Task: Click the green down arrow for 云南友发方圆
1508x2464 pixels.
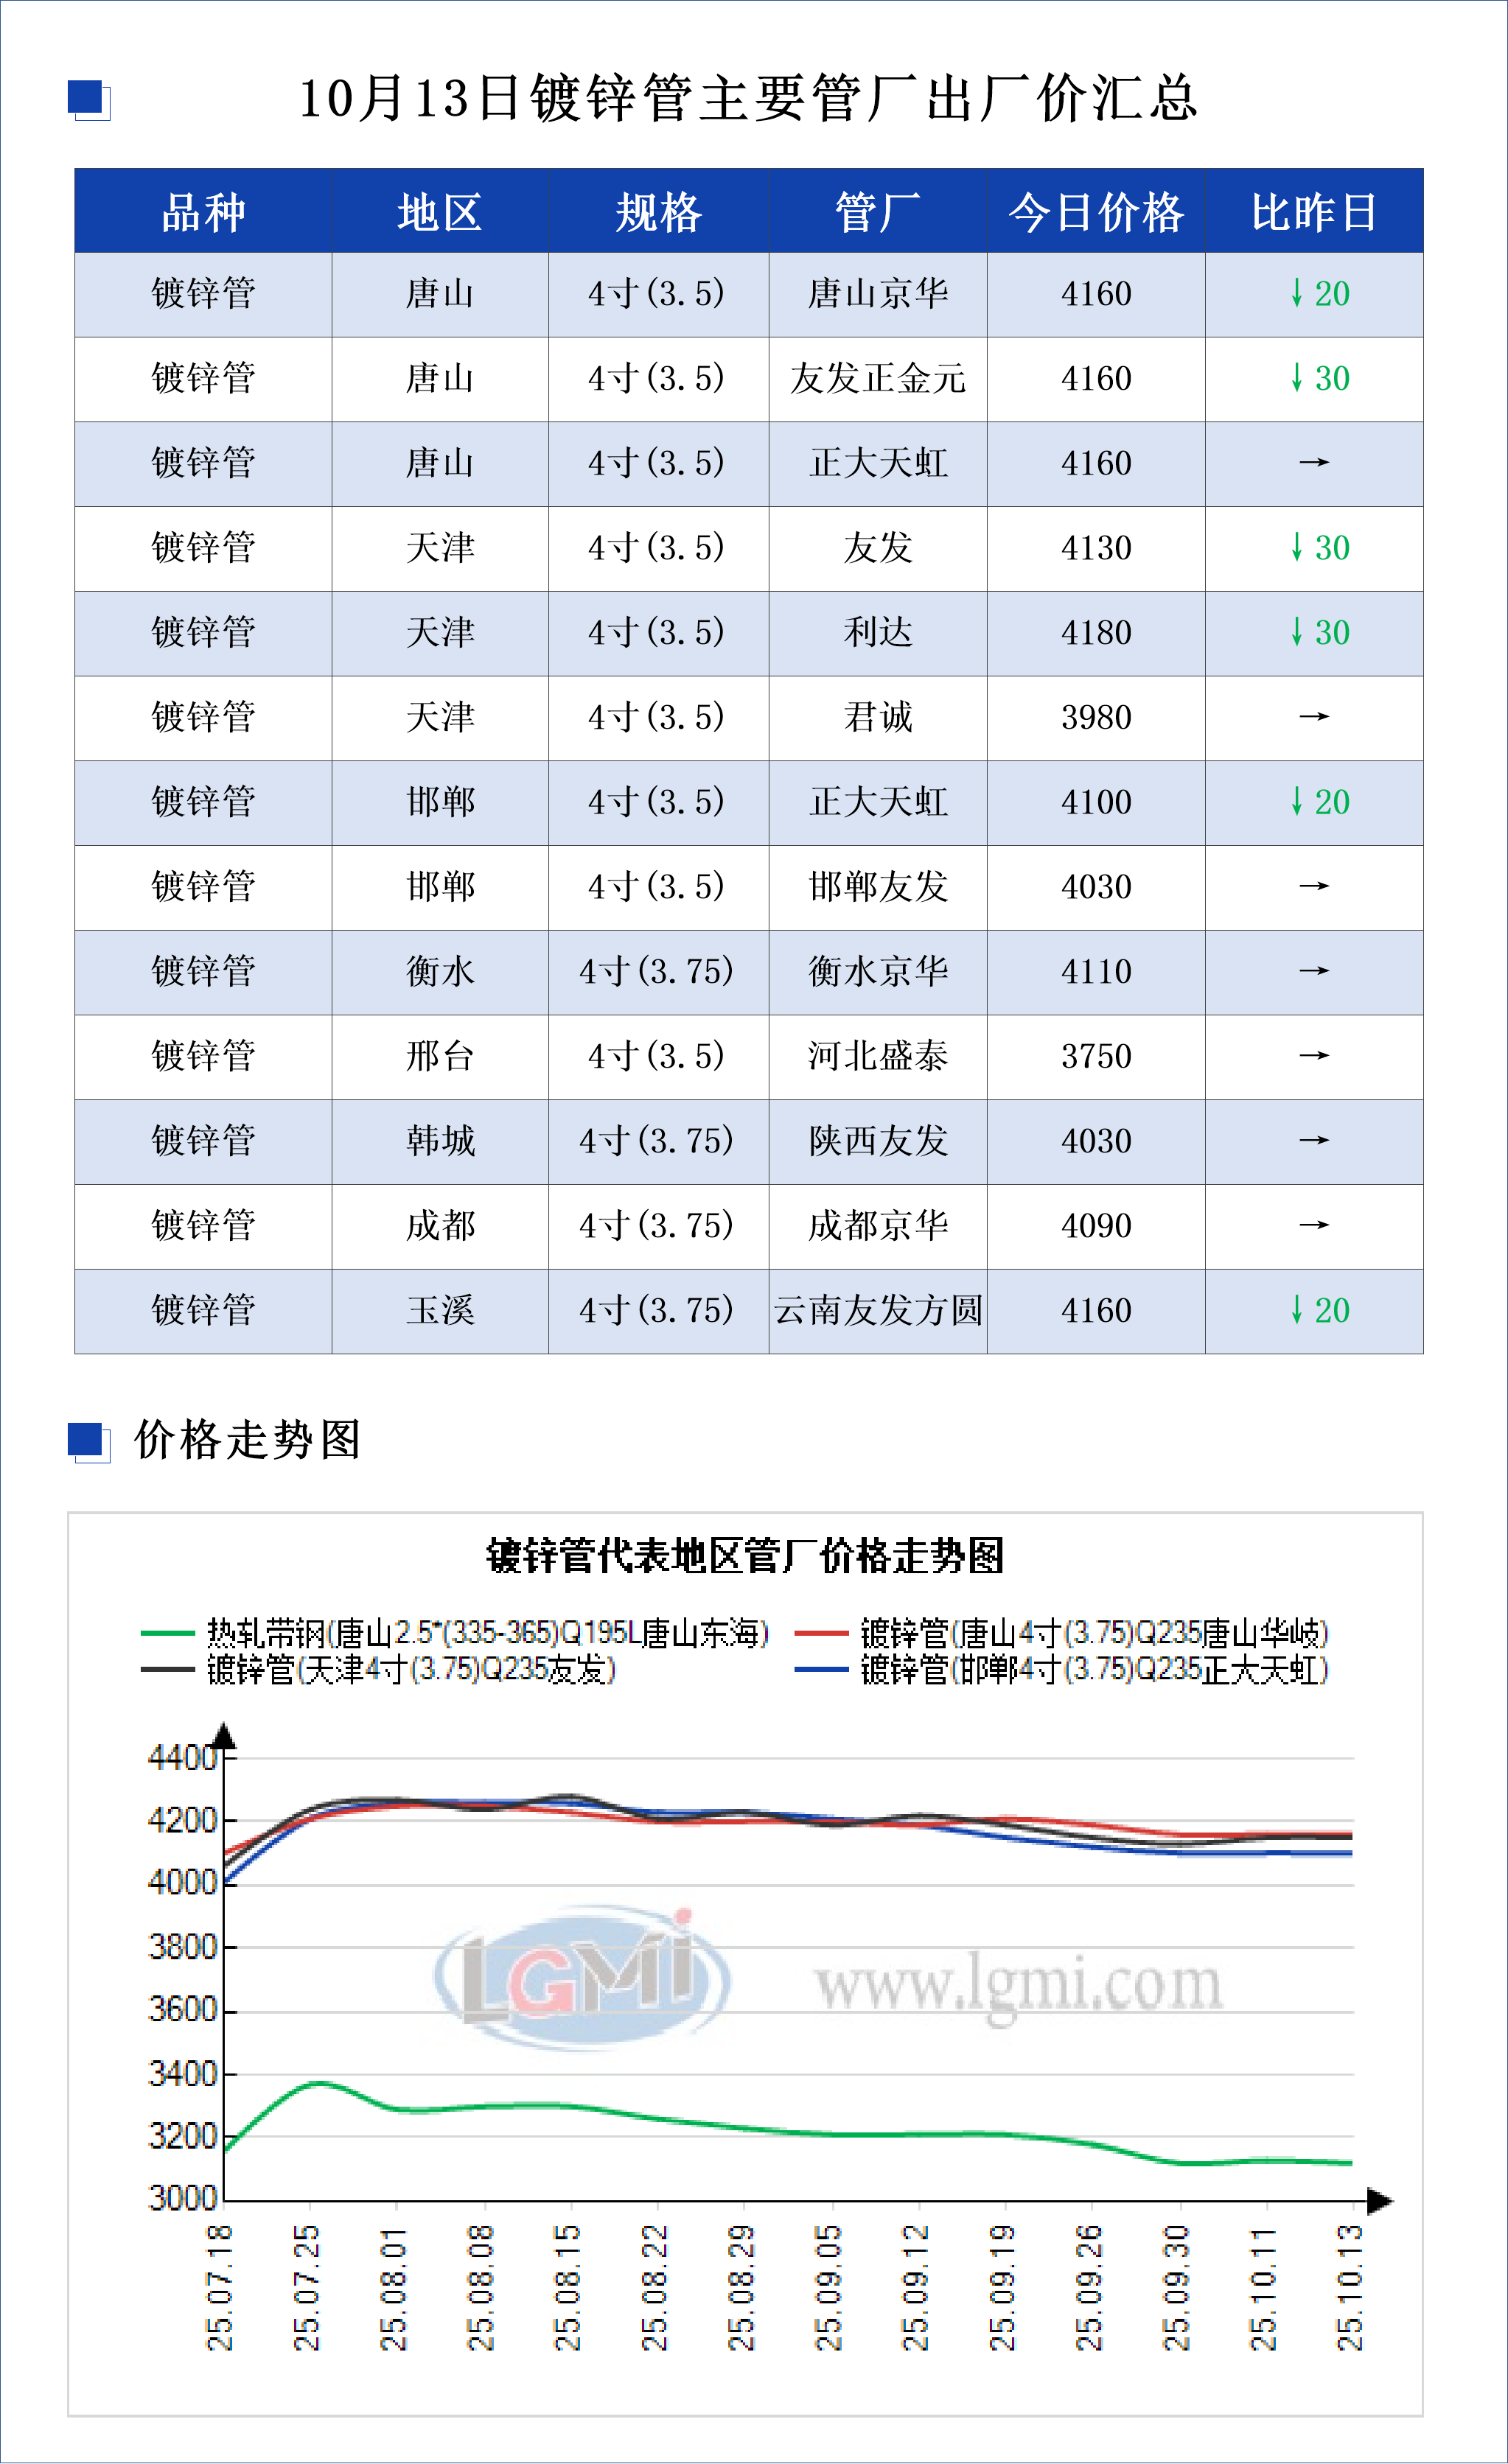Action: [1297, 1310]
